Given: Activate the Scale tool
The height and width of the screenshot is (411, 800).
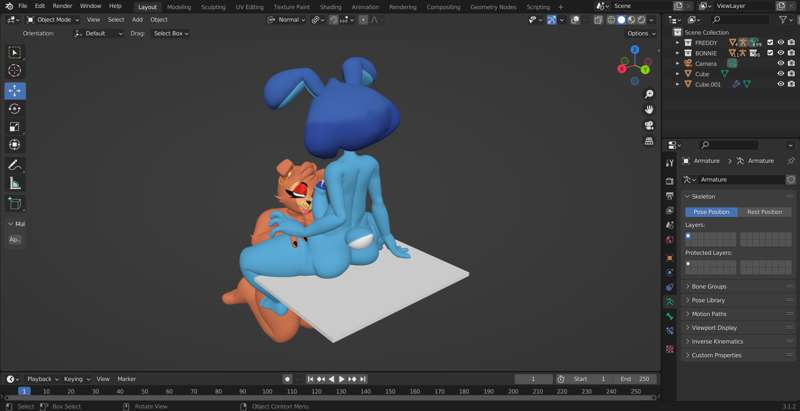Looking at the screenshot, I should tap(15, 126).
